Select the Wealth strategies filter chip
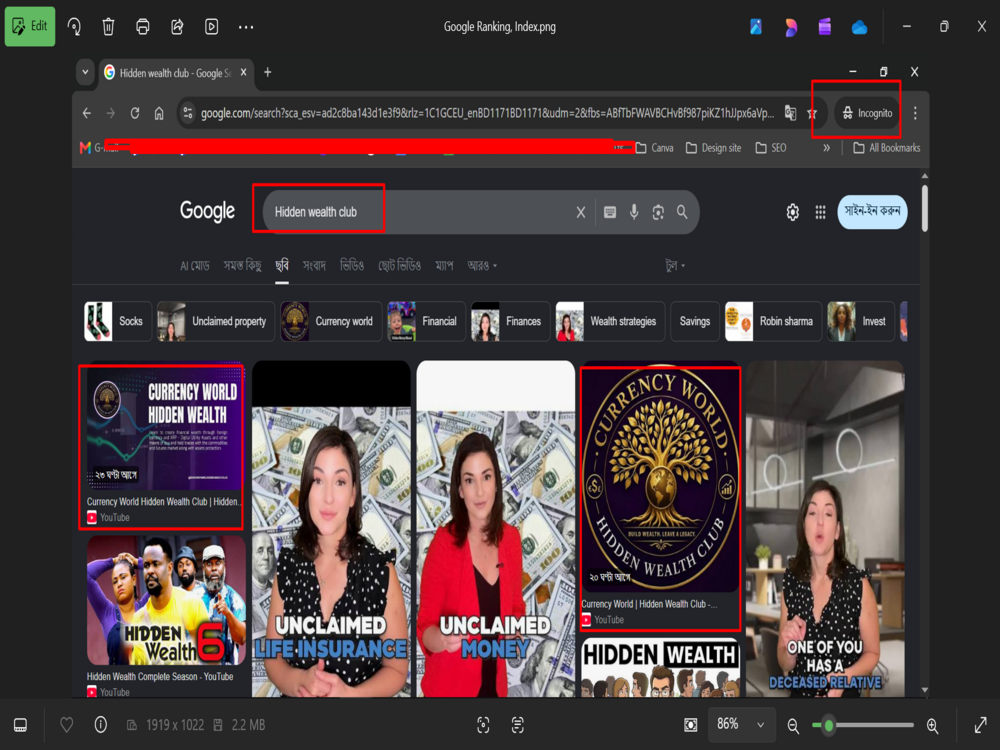1000x750 pixels. [610, 321]
